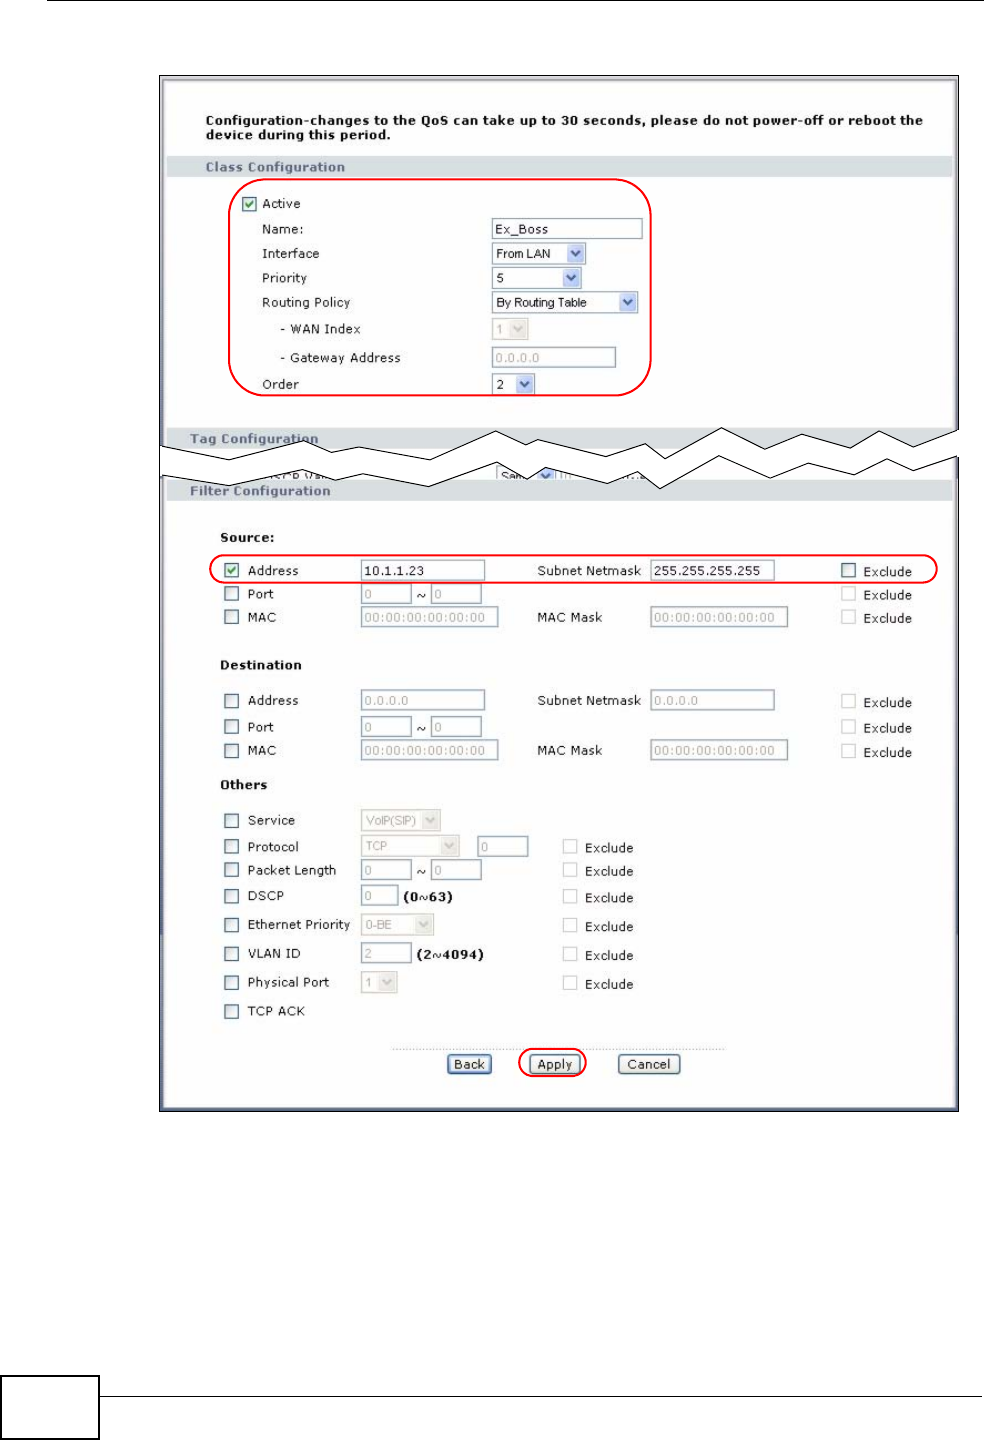
Task: Edit the class Name field Ex_Boss
Action: tap(567, 229)
